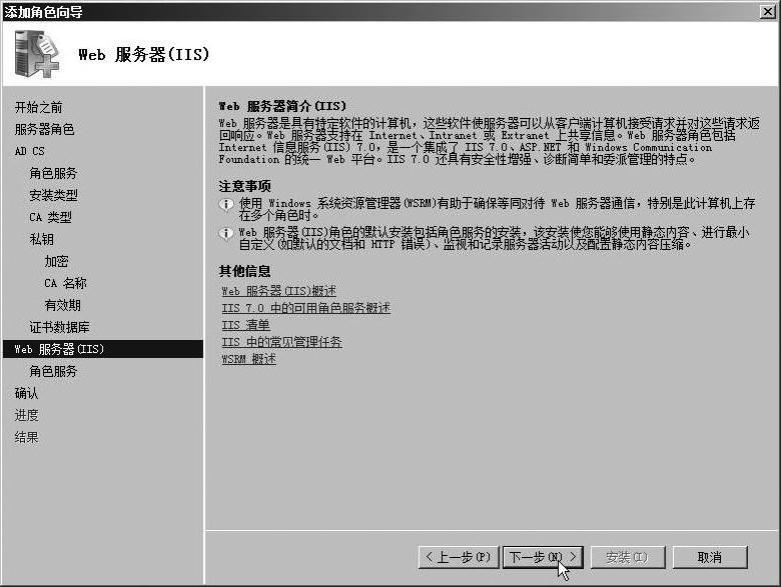Open the 结果 step
The image size is (781, 587).
coord(26,437)
